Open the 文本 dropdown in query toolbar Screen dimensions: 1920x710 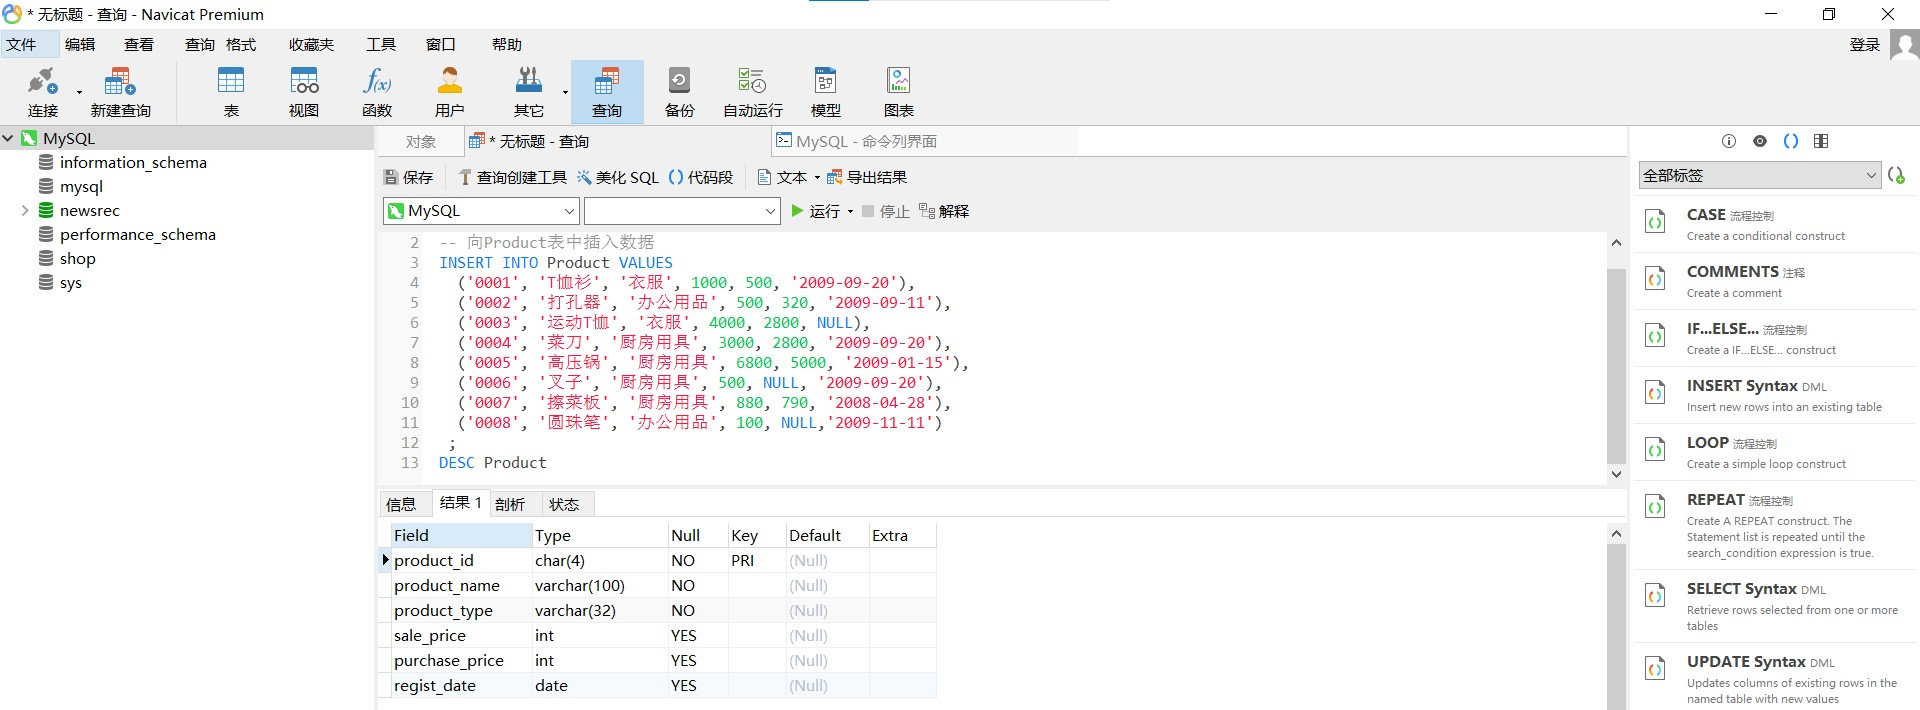pos(788,177)
